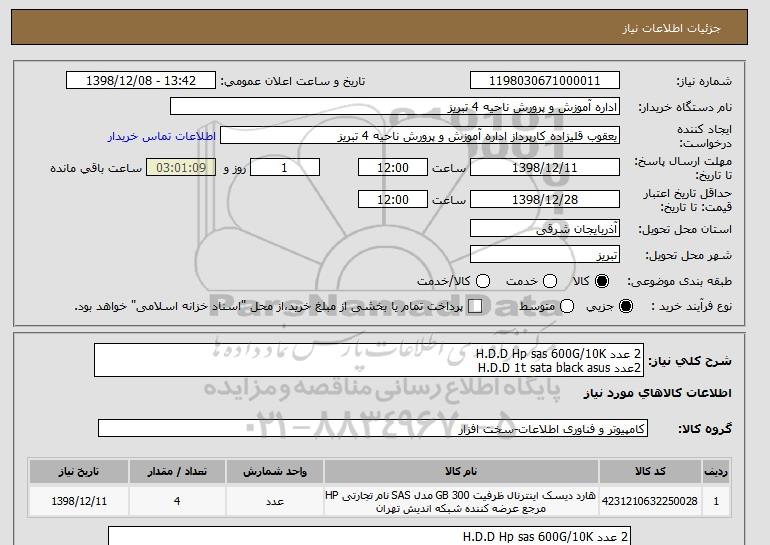Click the اطلاعات کالاهای مورد نیاز section heading
Viewport: 770px width, 545px height.
pos(658,393)
